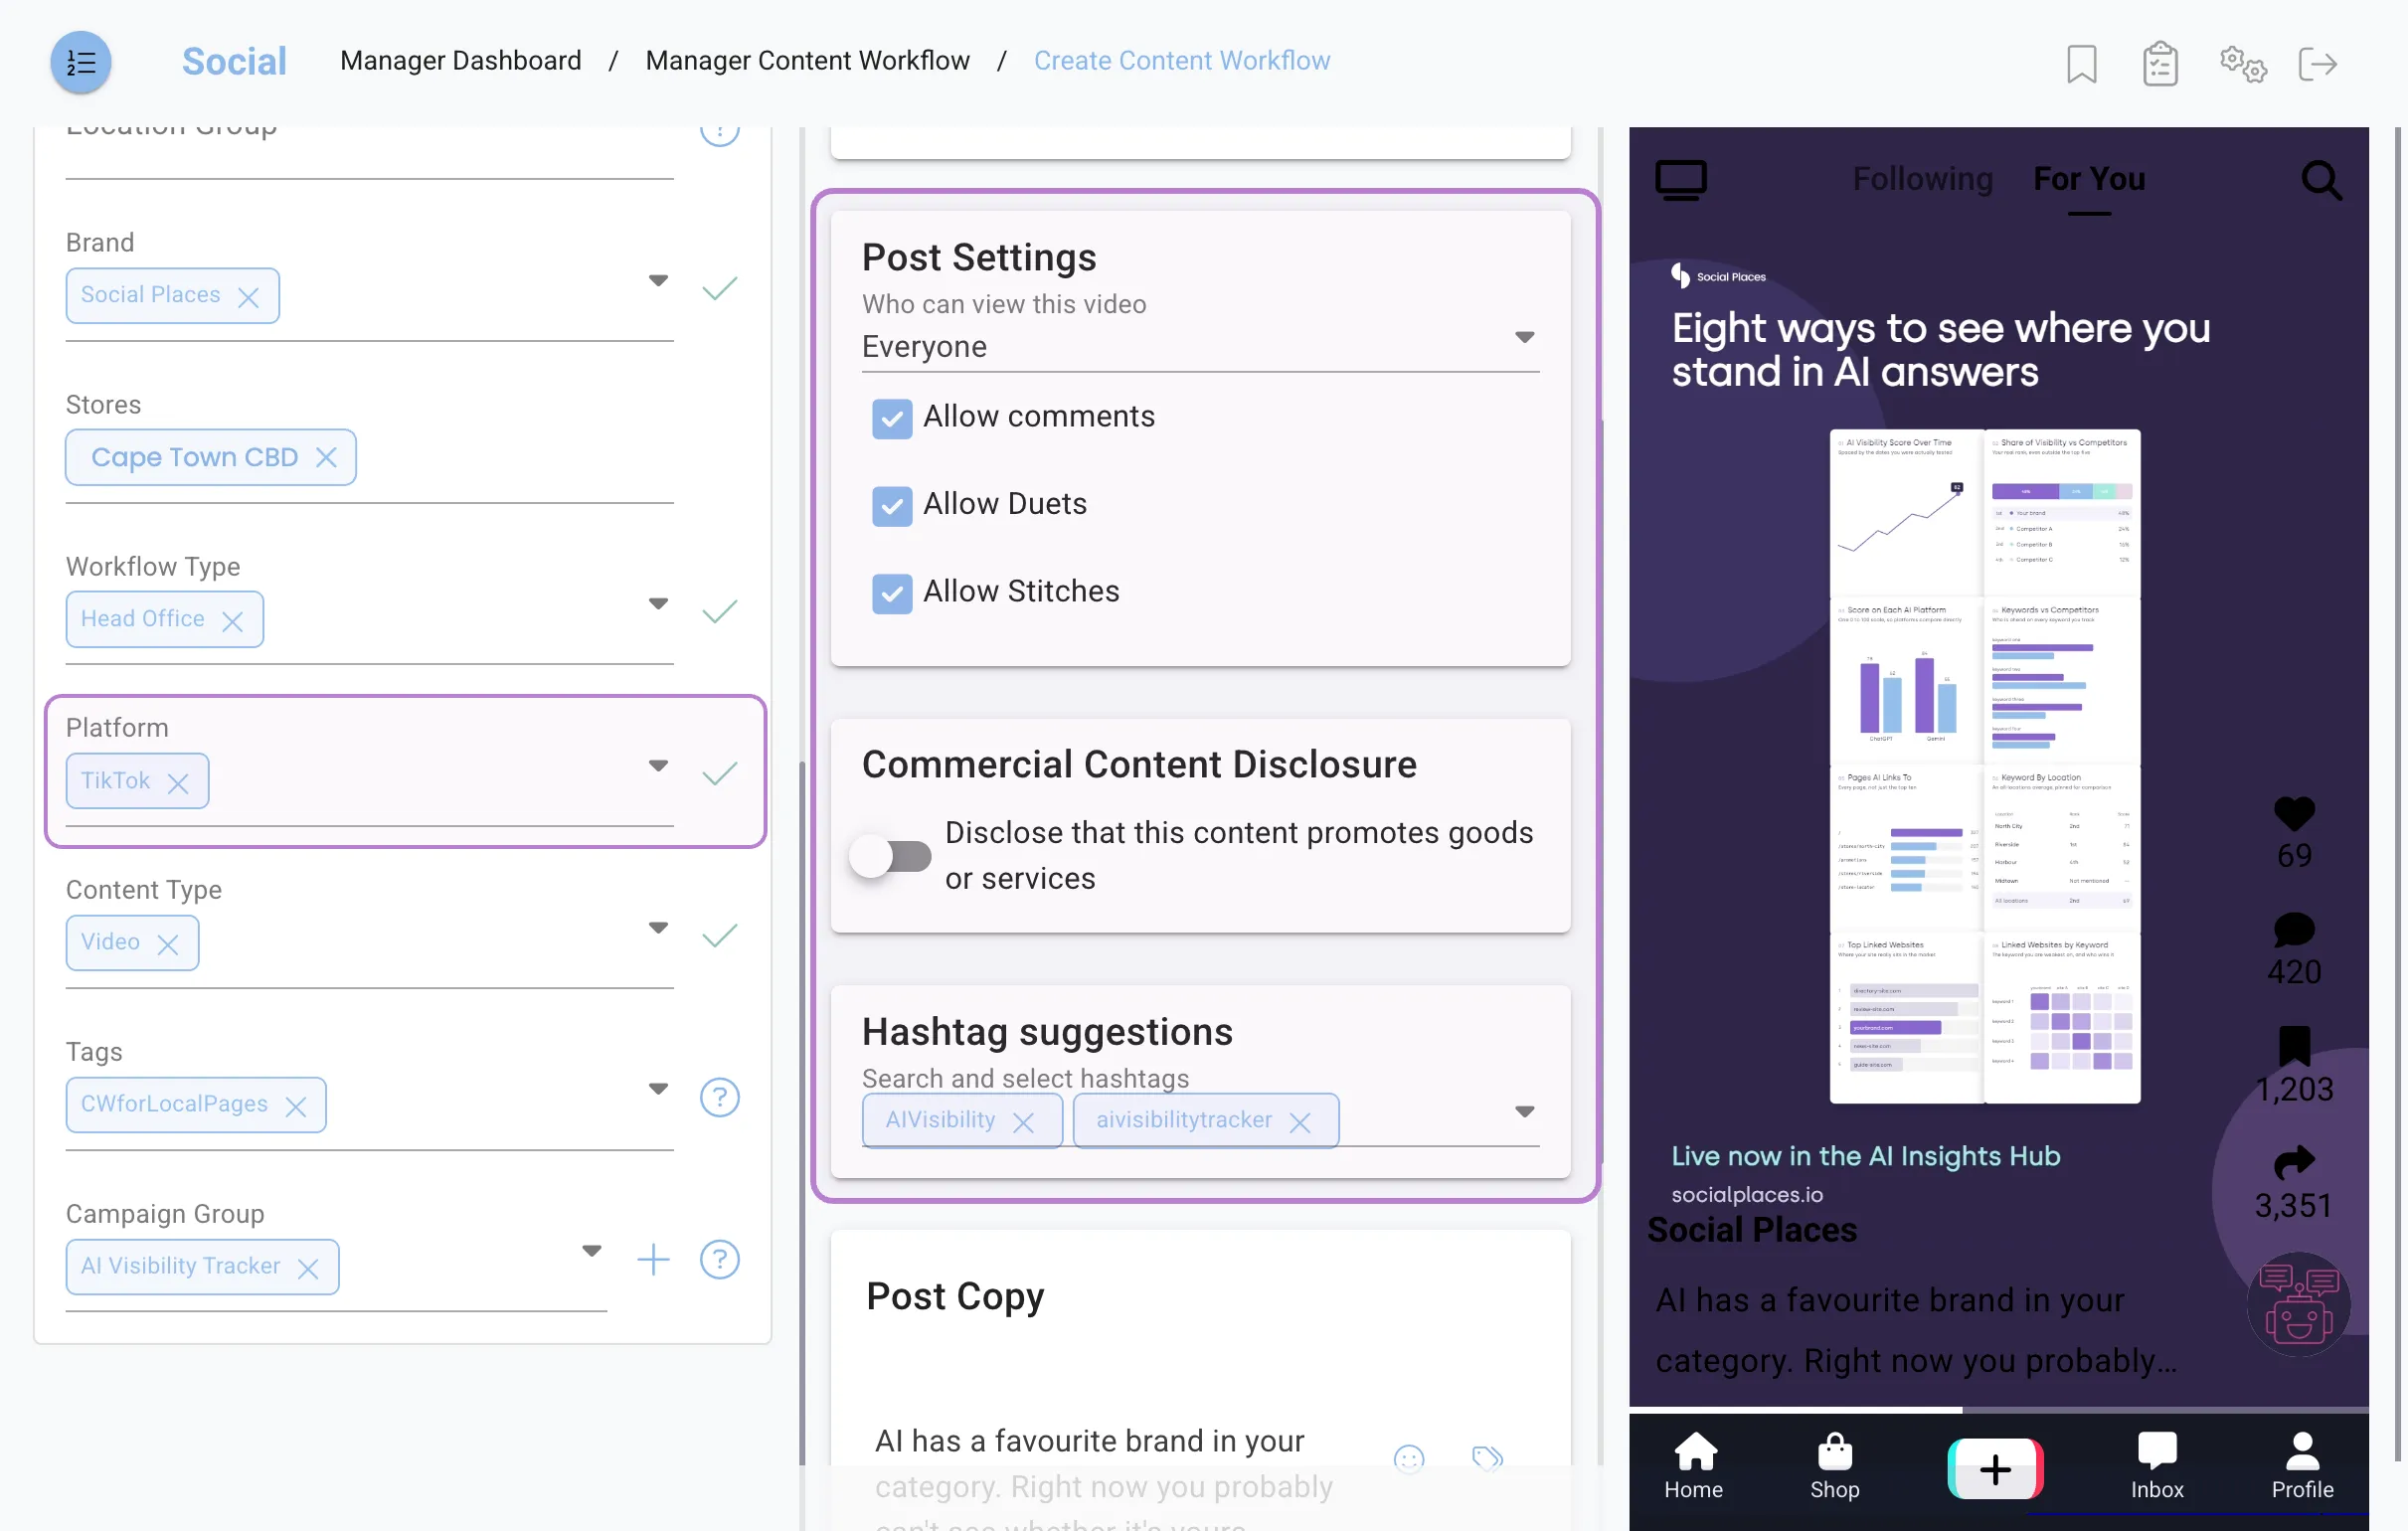
Task: Click the infographic image in preview
Action: (1984, 766)
